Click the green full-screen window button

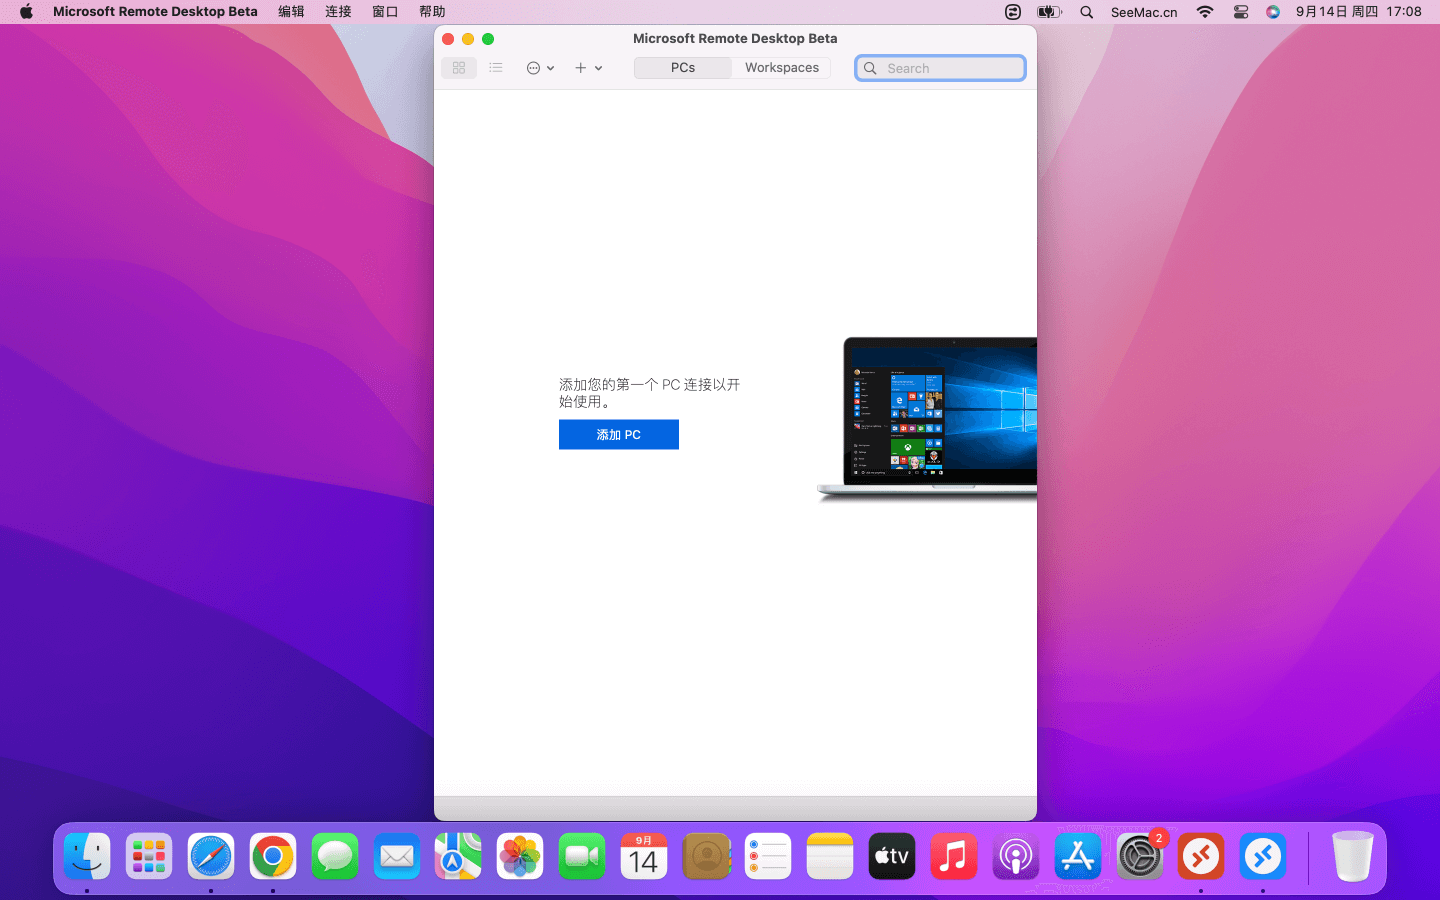(488, 39)
